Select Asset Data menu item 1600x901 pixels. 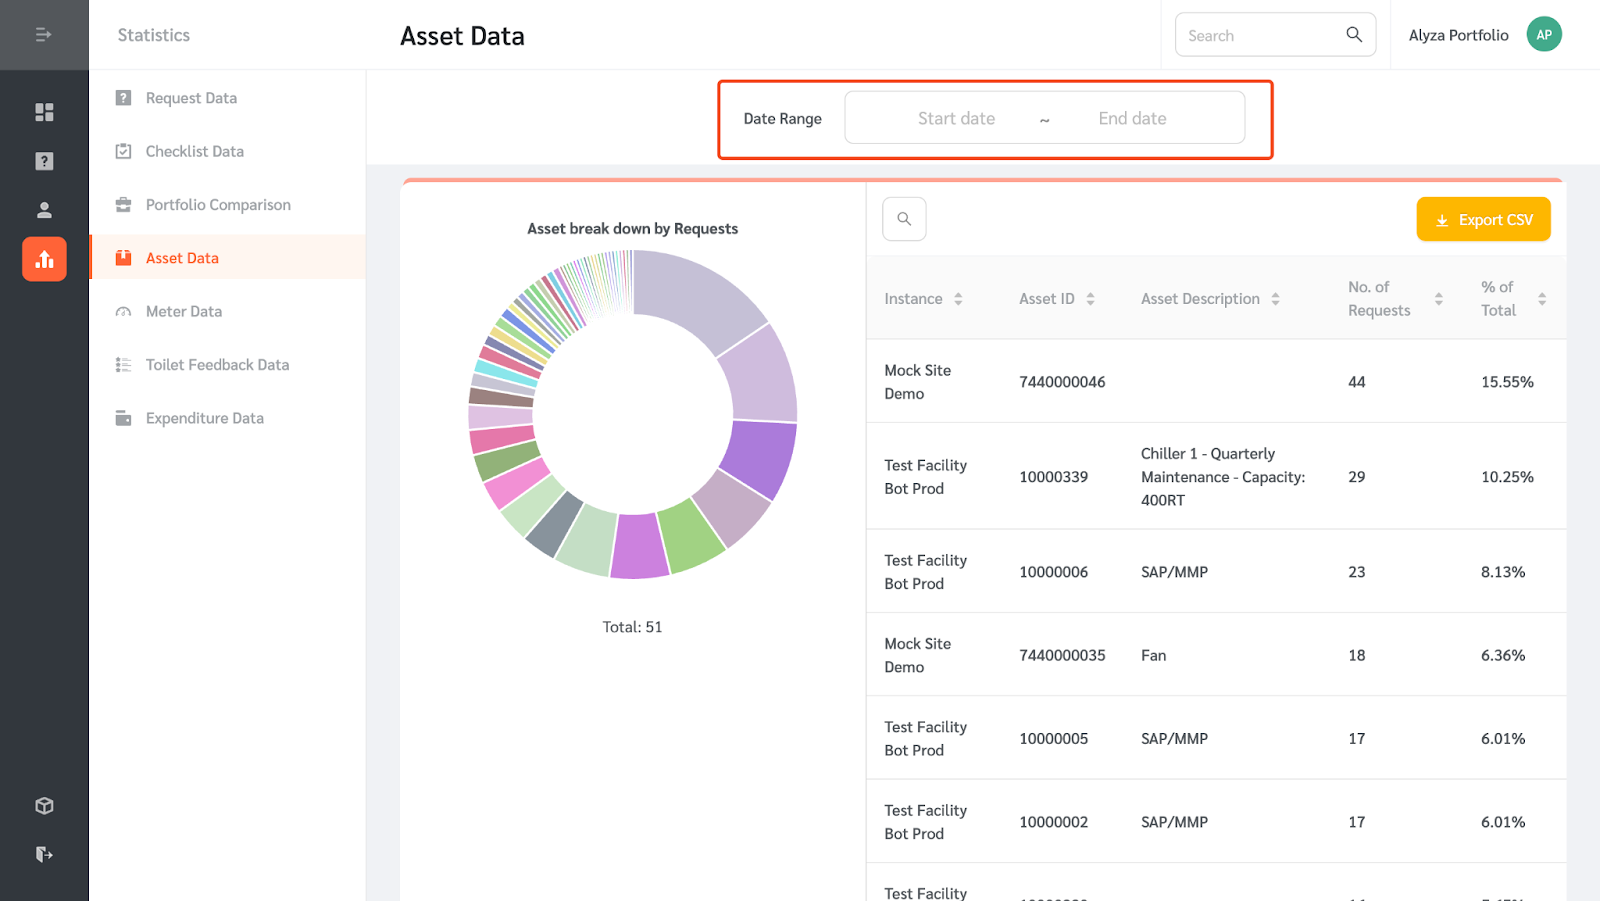(x=228, y=258)
